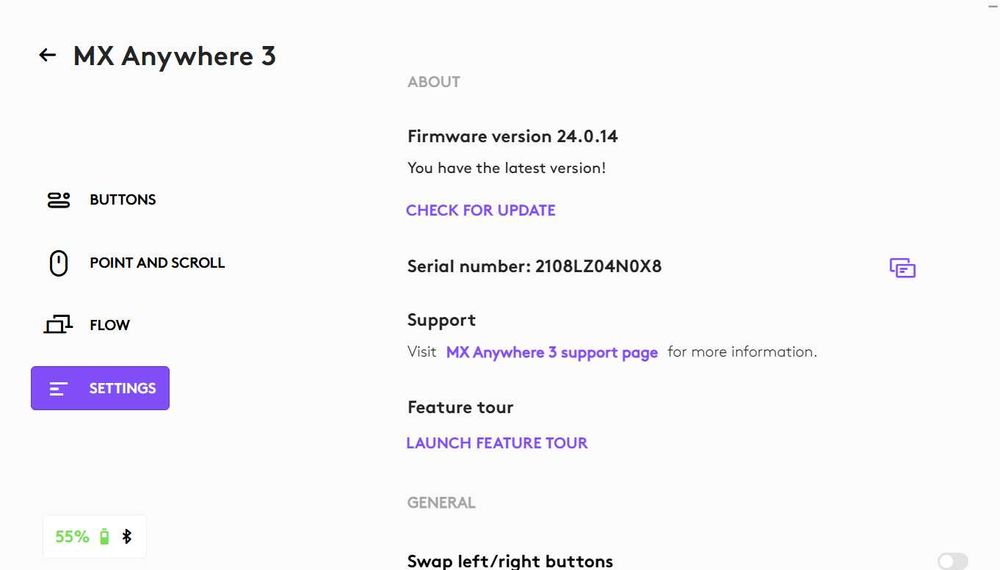Open the BUTTONS tab
The height and width of the screenshot is (570, 1000).
coord(123,200)
